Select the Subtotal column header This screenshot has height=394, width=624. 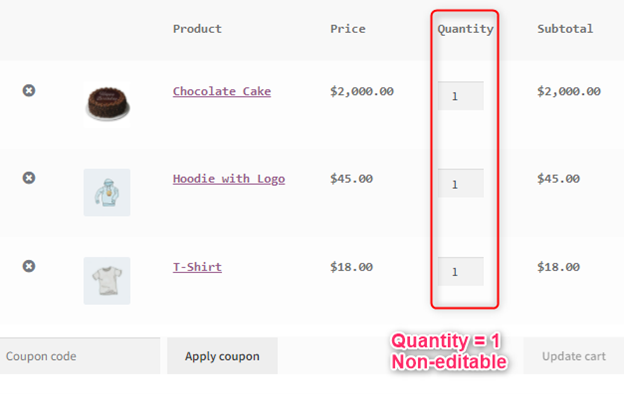(565, 29)
